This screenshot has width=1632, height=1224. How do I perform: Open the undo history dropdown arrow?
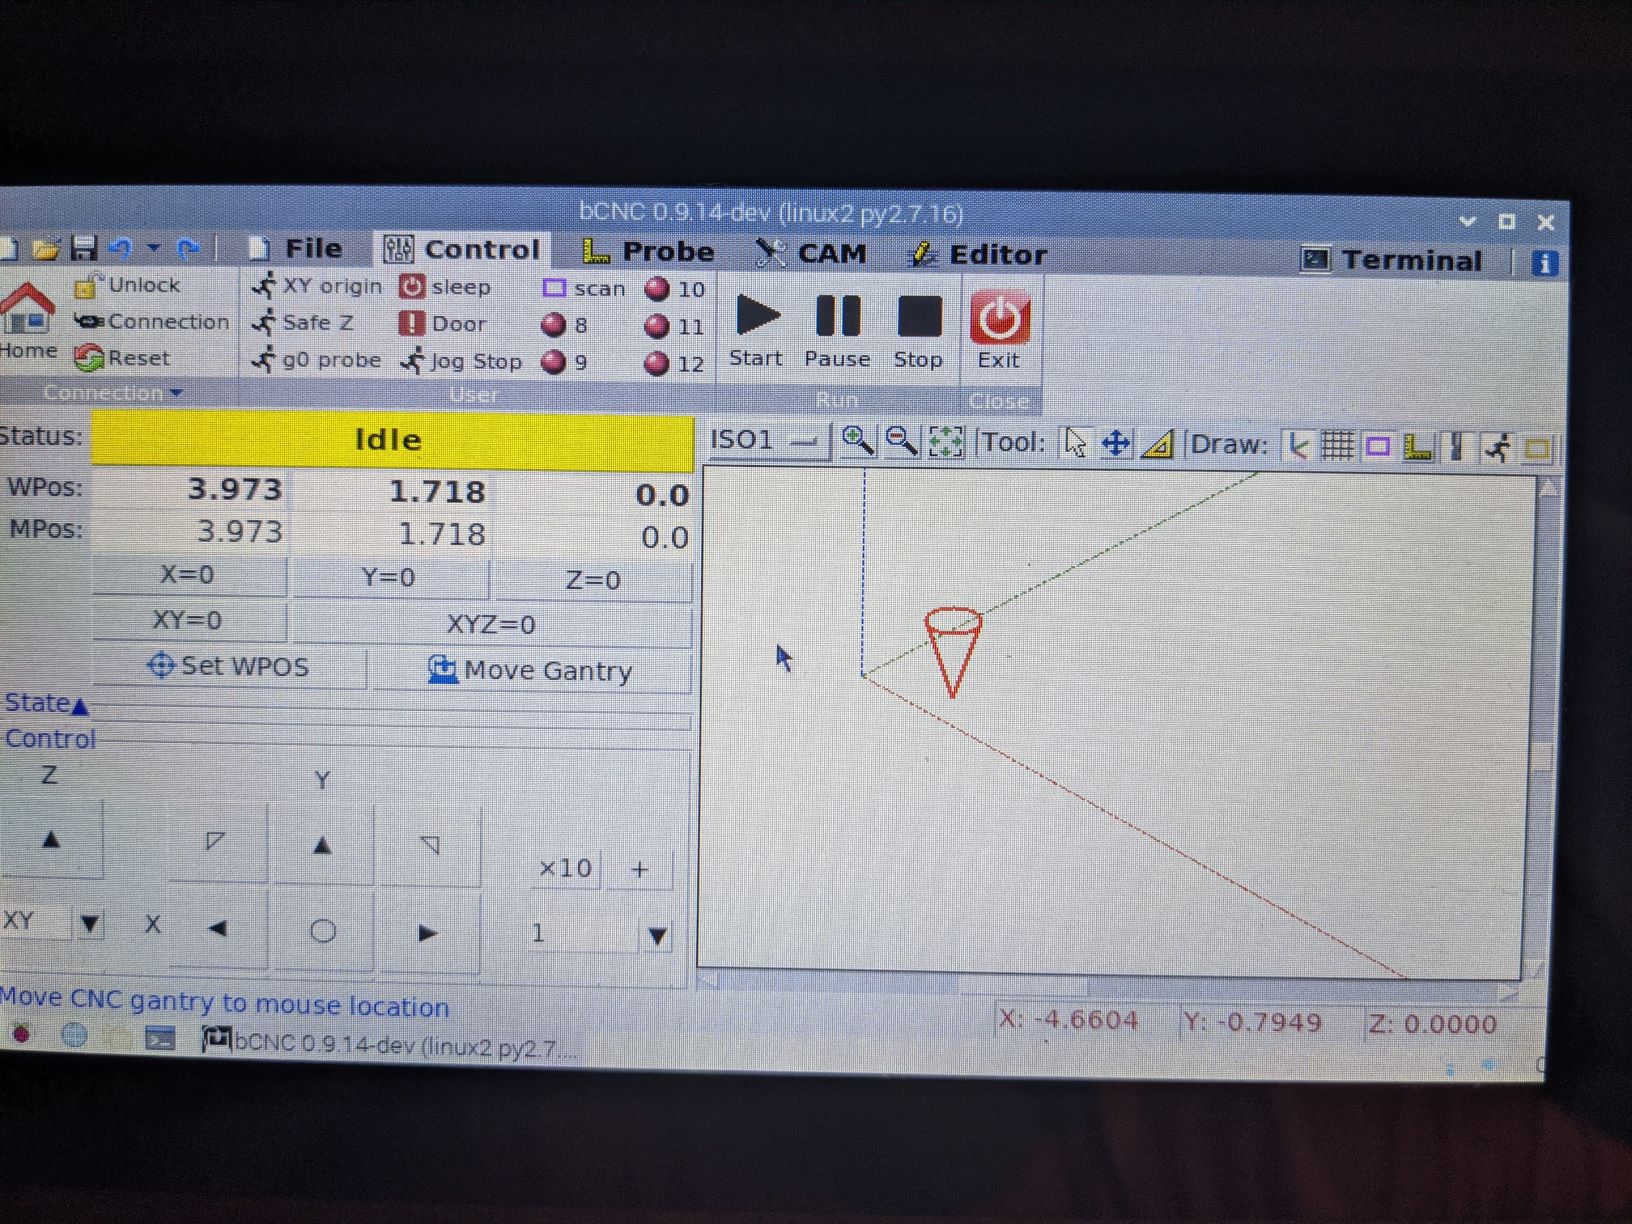(153, 248)
